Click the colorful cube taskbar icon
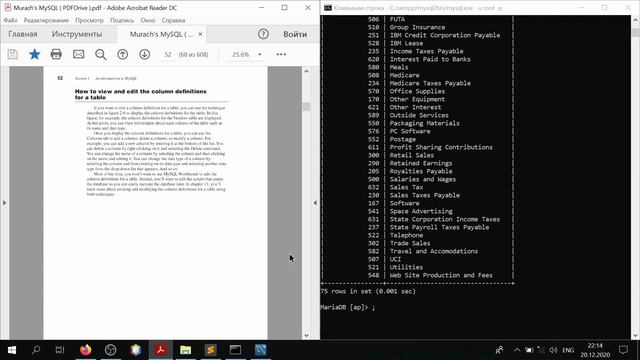The image size is (640, 360). click(136, 350)
